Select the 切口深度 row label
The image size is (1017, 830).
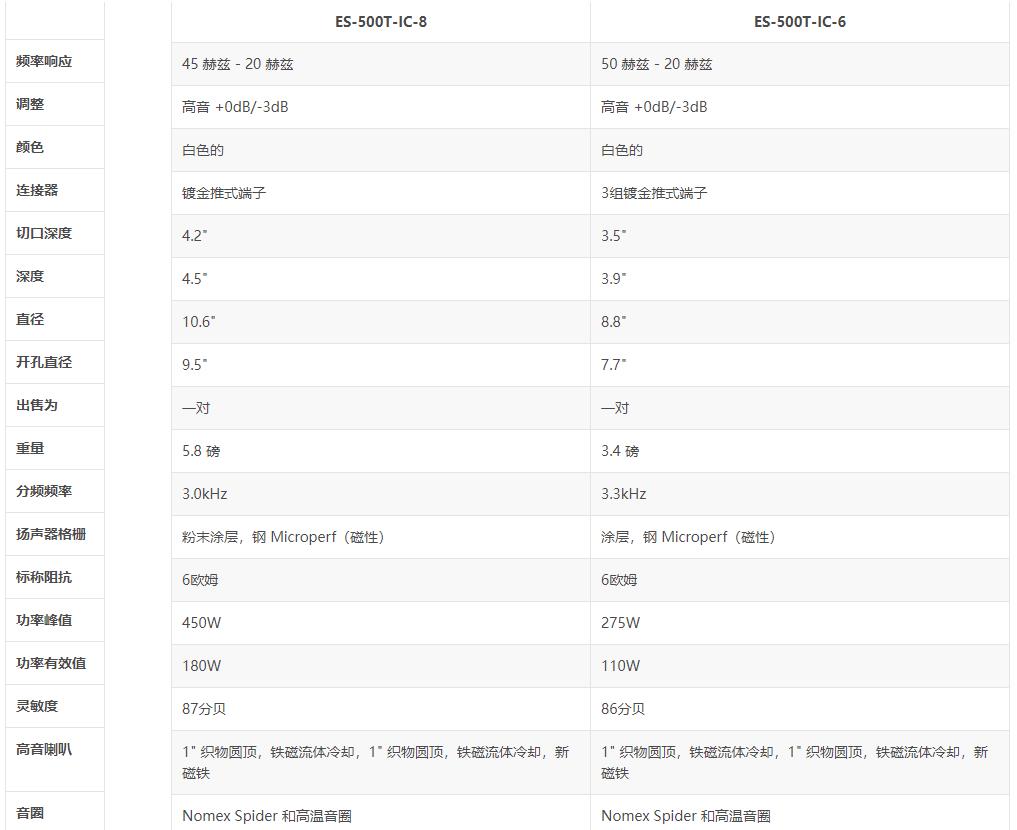[x=44, y=233]
